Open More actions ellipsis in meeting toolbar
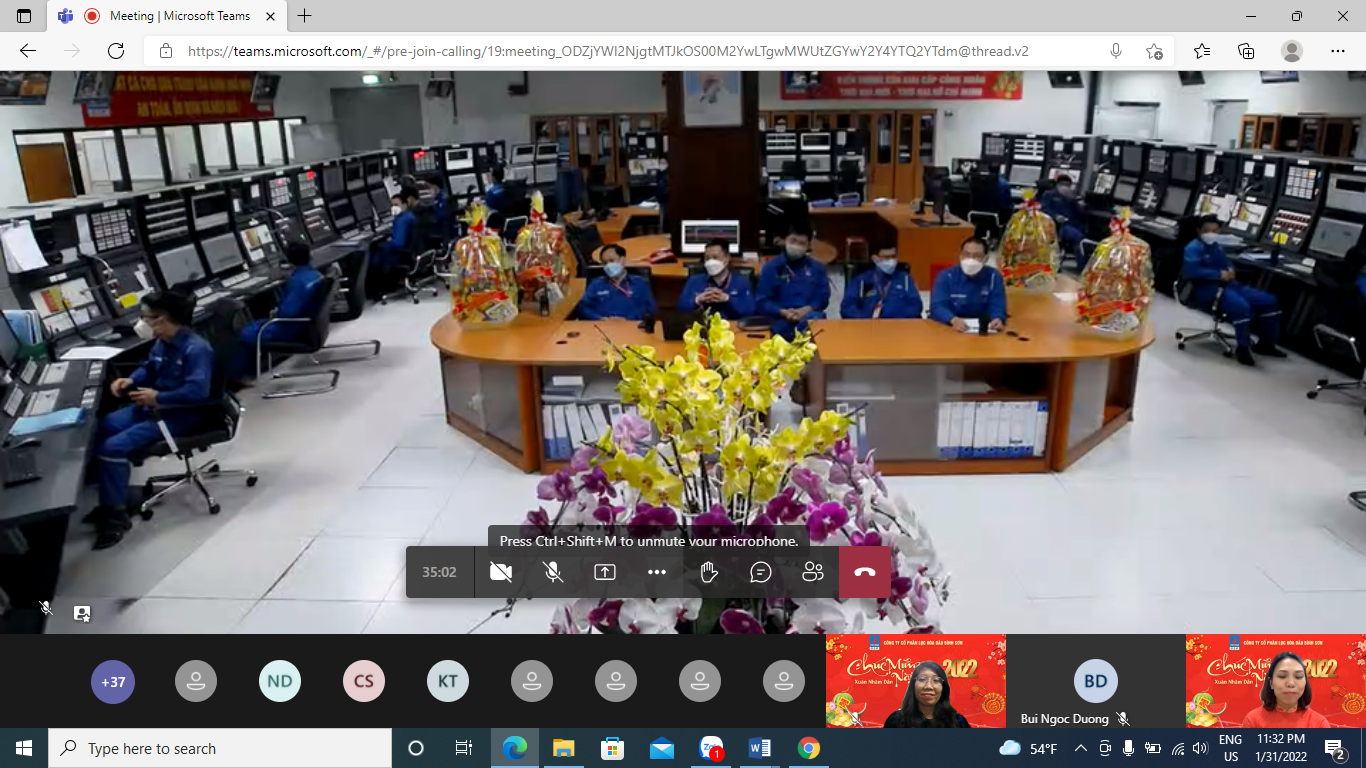1366x768 pixels. click(x=657, y=572)
